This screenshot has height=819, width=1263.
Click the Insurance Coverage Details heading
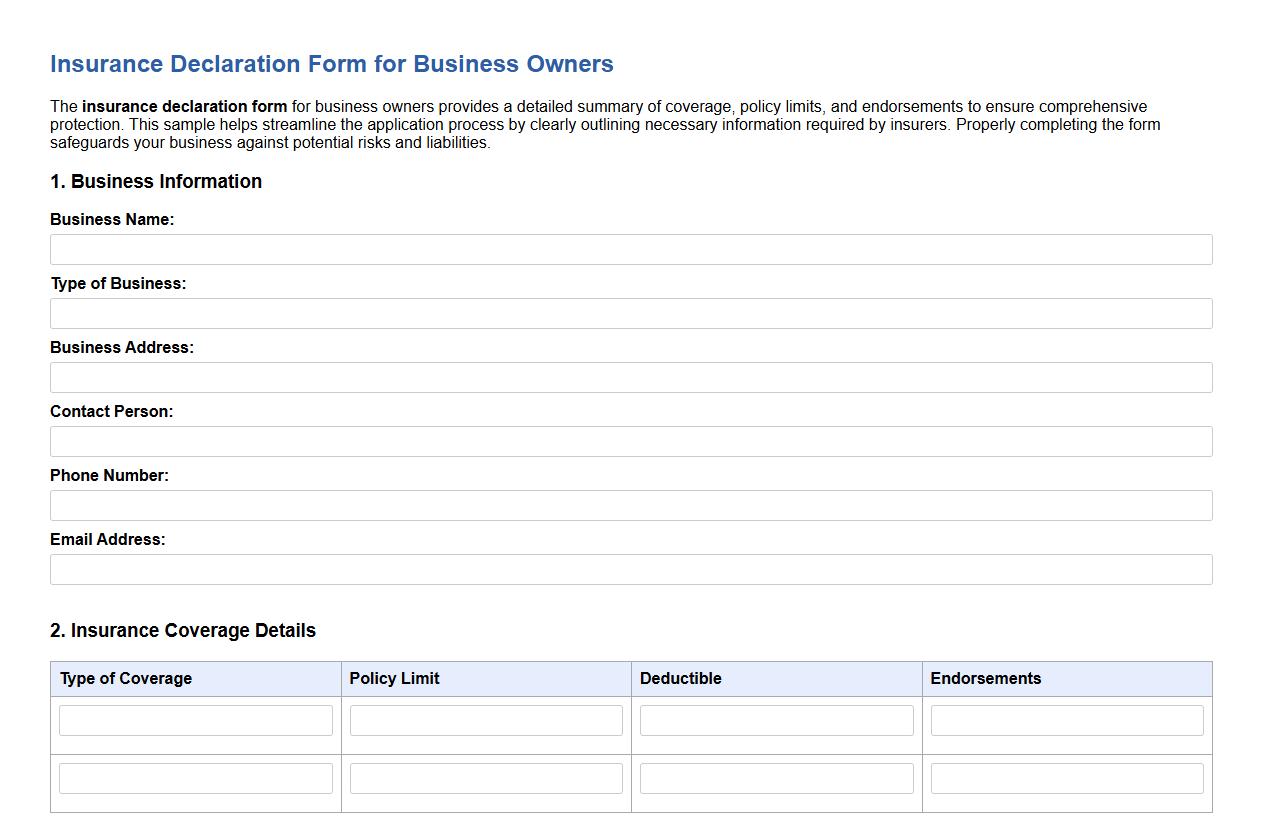[x=183, y=630]
